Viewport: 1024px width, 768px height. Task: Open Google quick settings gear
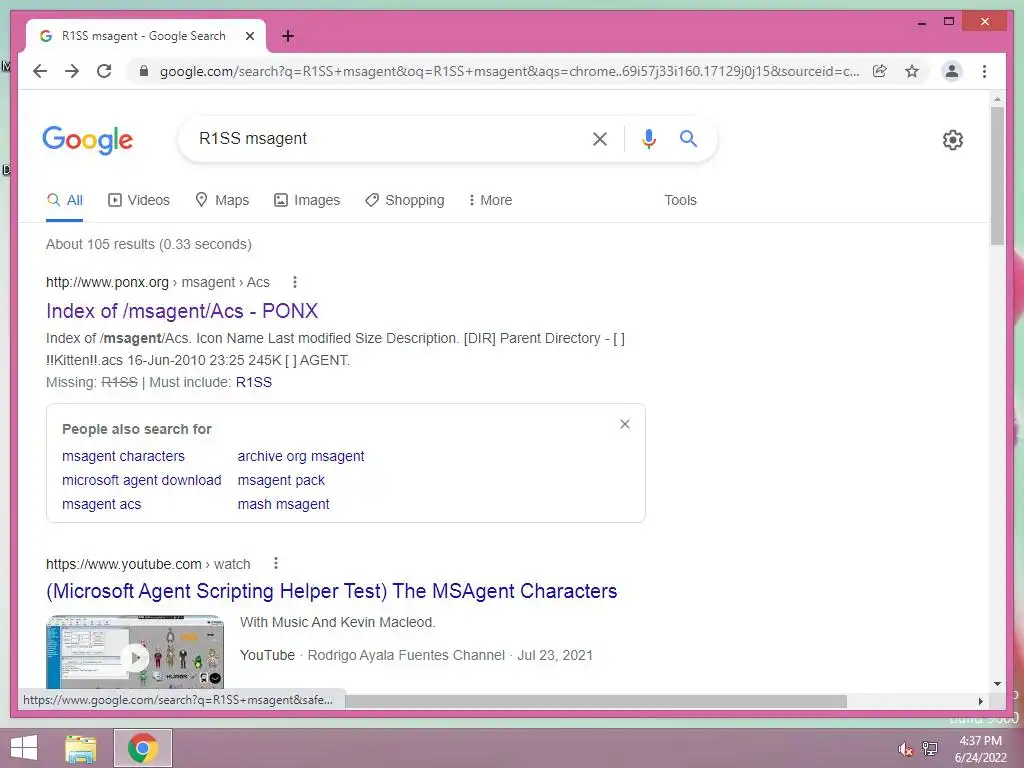(953, 140)
